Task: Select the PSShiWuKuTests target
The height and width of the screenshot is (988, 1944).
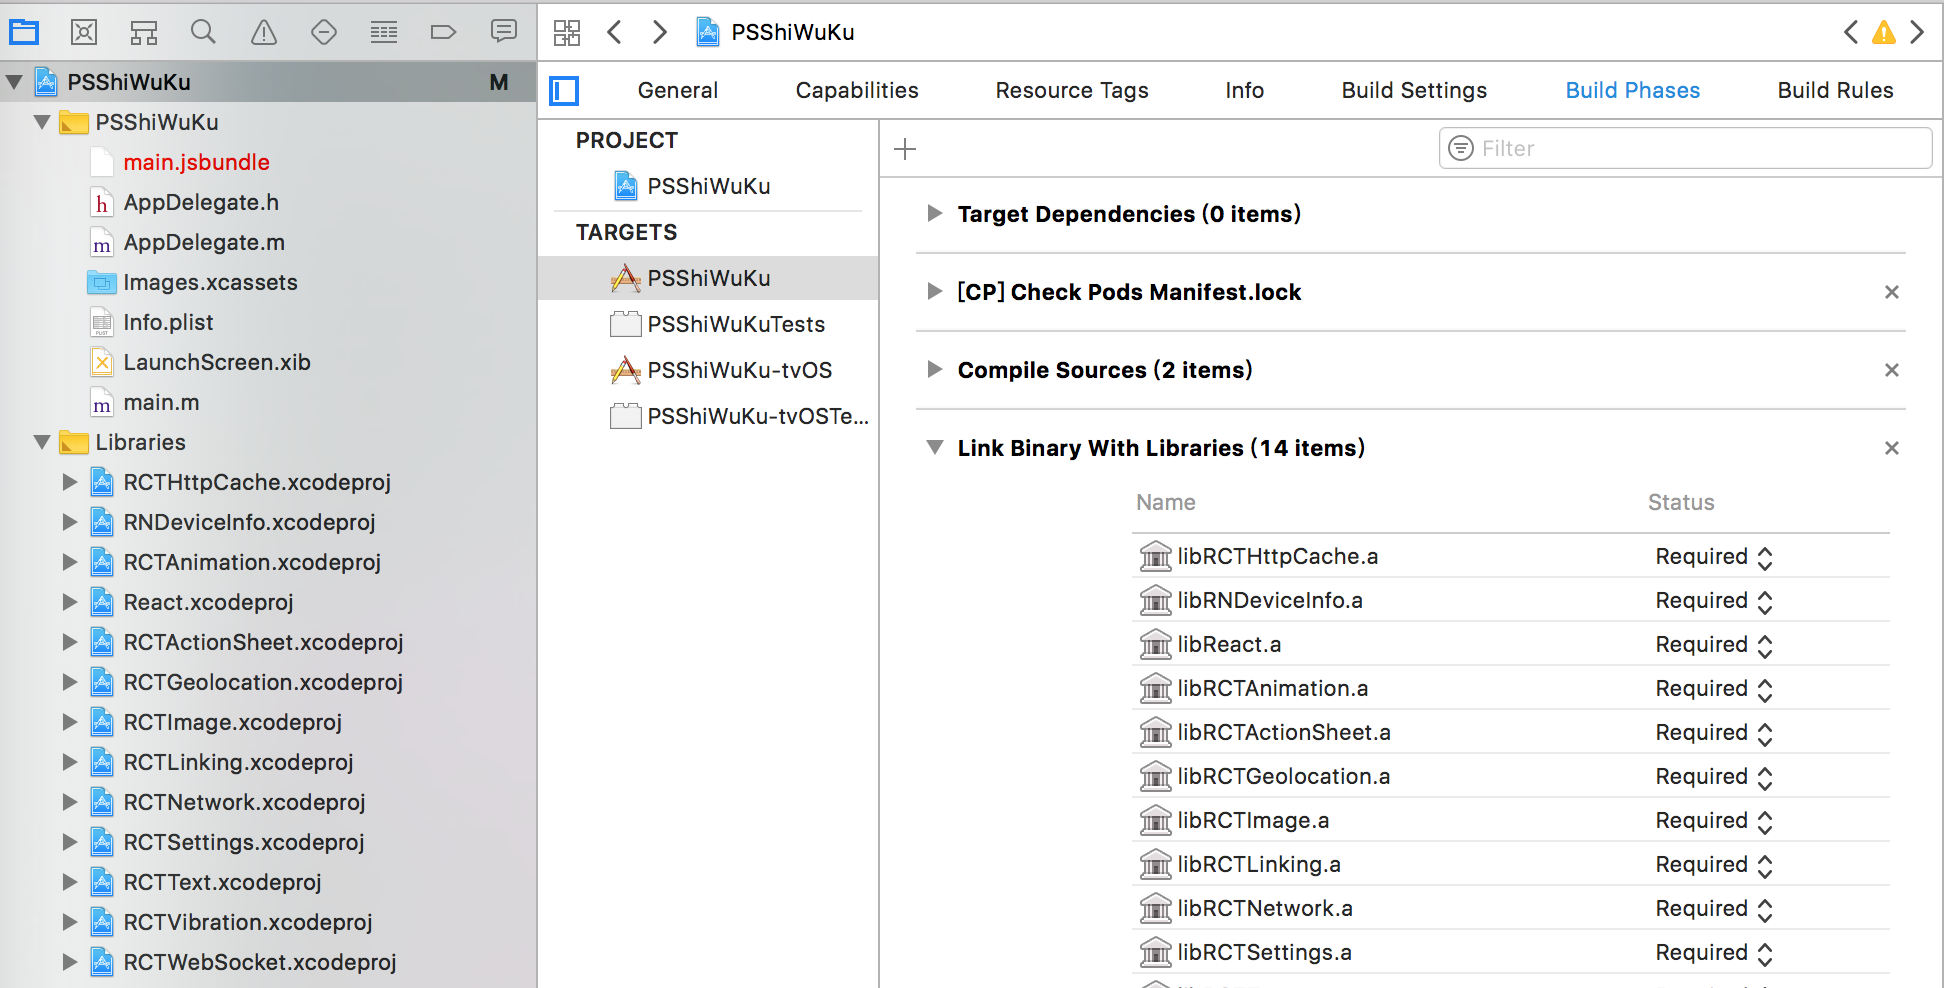Action: pos(708,324)
